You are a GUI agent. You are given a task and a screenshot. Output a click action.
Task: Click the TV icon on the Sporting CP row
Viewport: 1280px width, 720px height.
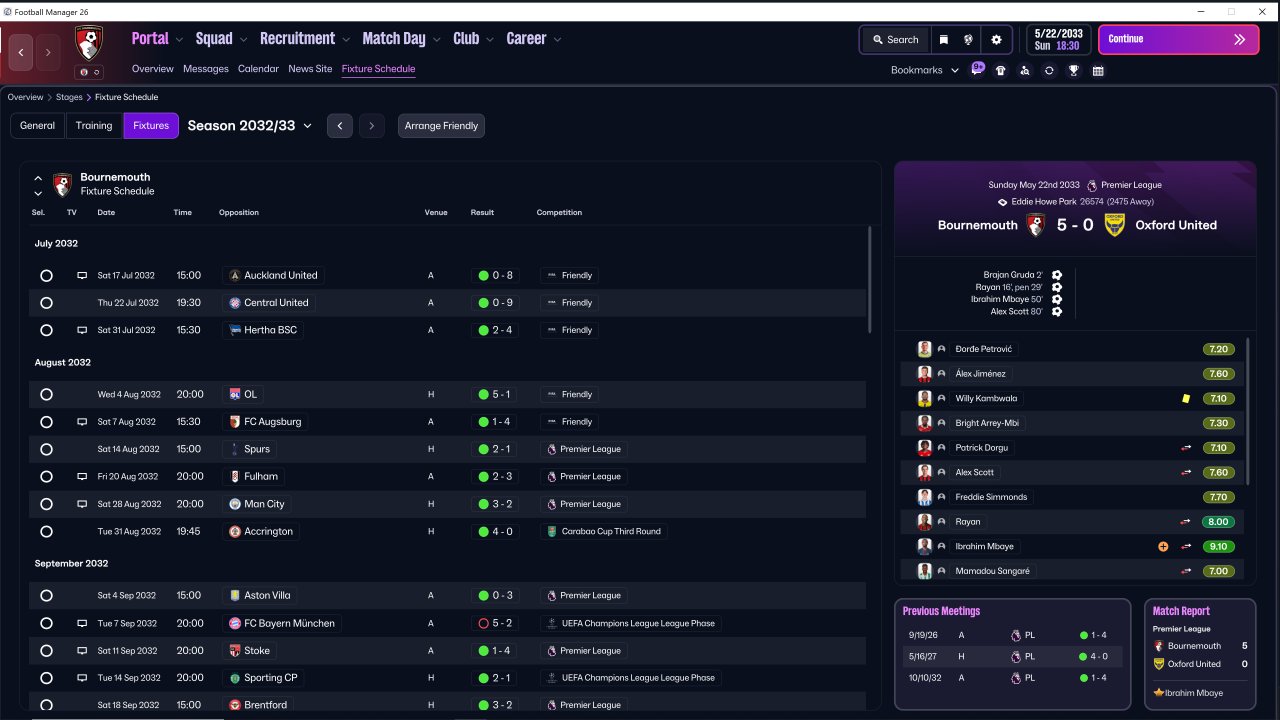click(x=82, y=678)
